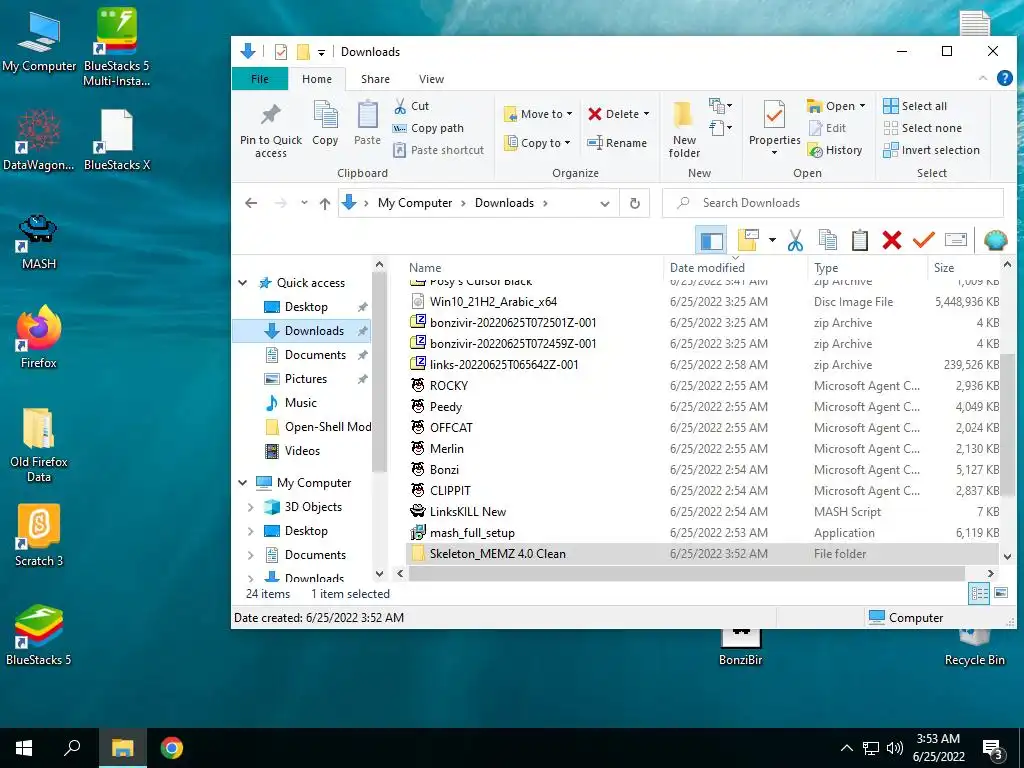Image resolution: width=1024 pixels, height=768 pixels.
Task: Click the title bar Properties checkmark icon
Action: click(281, 52)
